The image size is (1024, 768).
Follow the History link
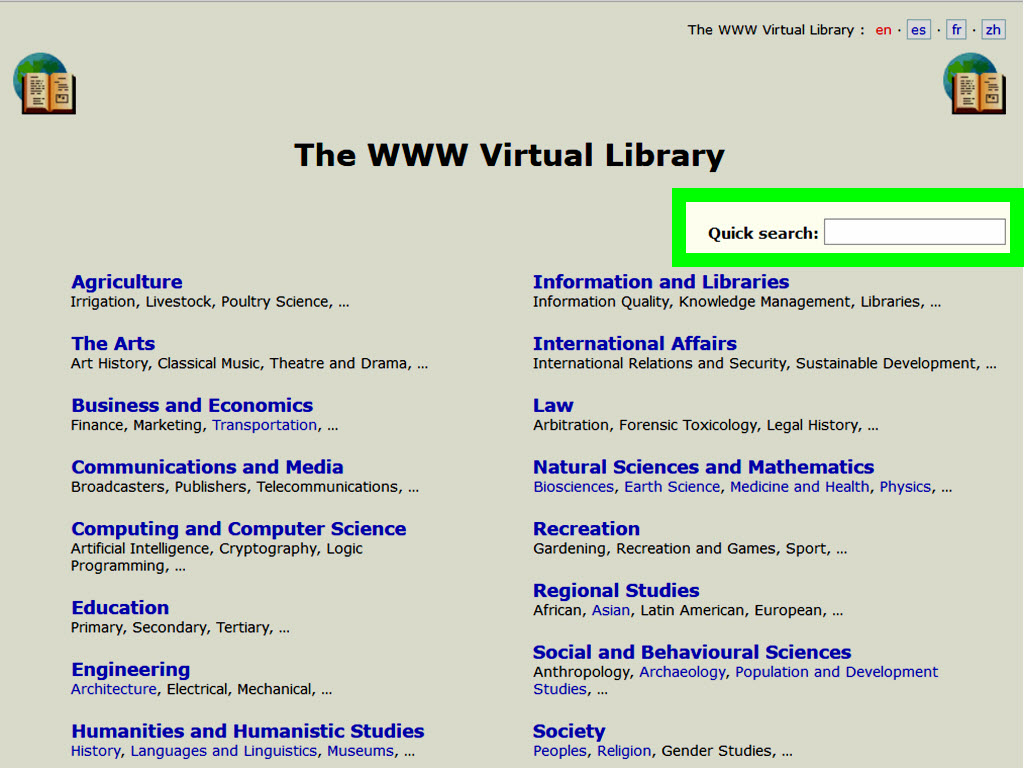[x=96, y=751]
